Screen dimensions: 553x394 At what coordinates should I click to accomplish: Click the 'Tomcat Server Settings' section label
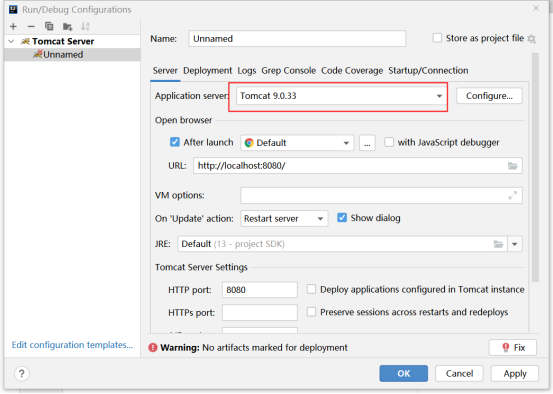(201, 267)
